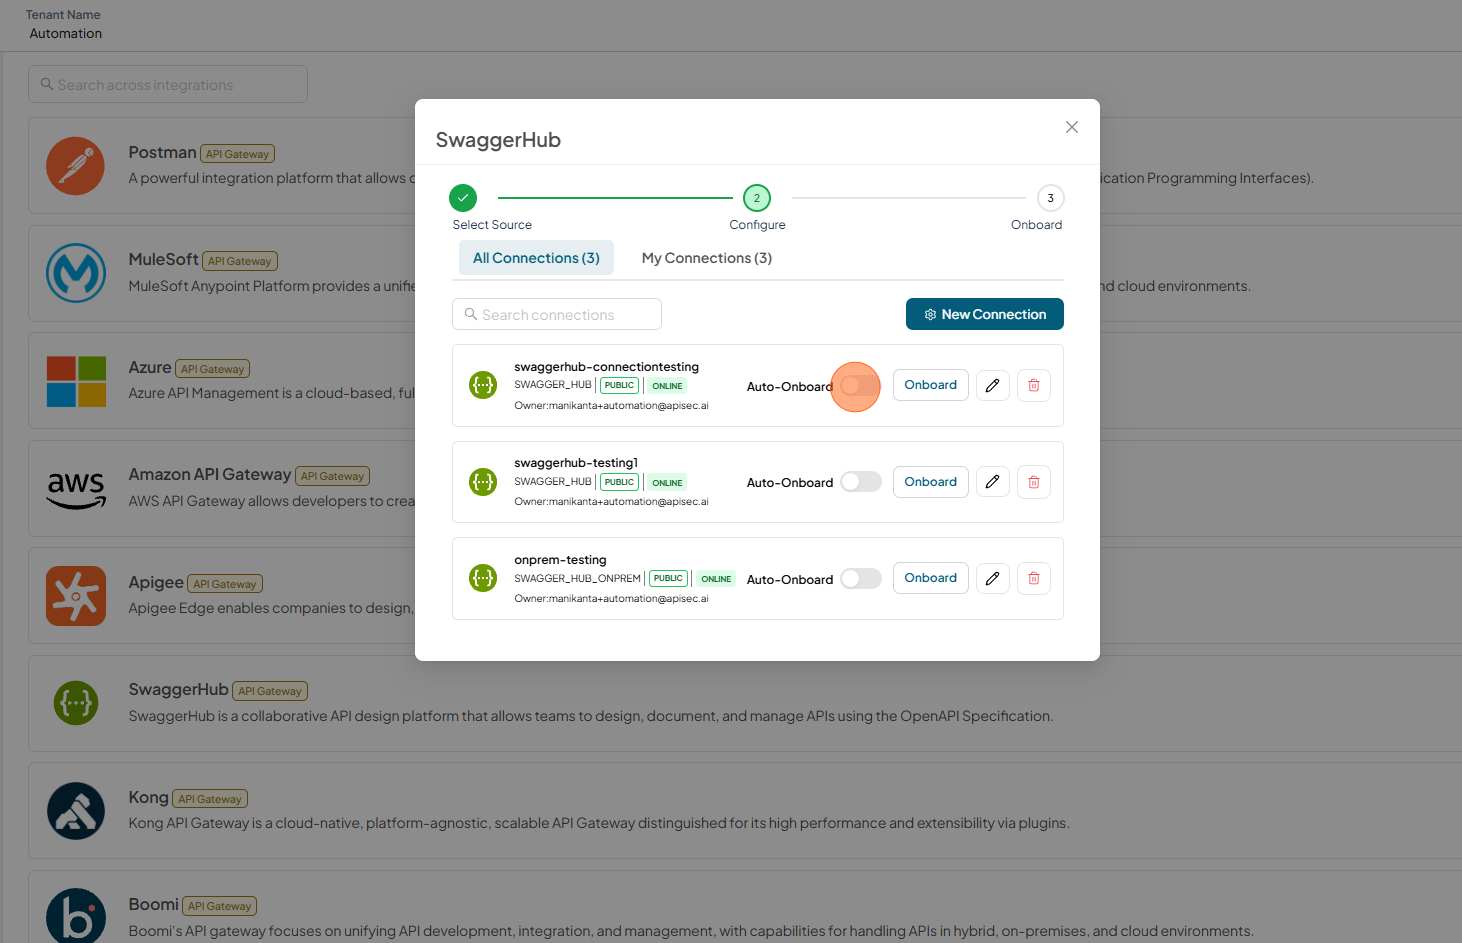Close the SwaggerHub dialog

pyautogui.click(x=1072, y=127)
